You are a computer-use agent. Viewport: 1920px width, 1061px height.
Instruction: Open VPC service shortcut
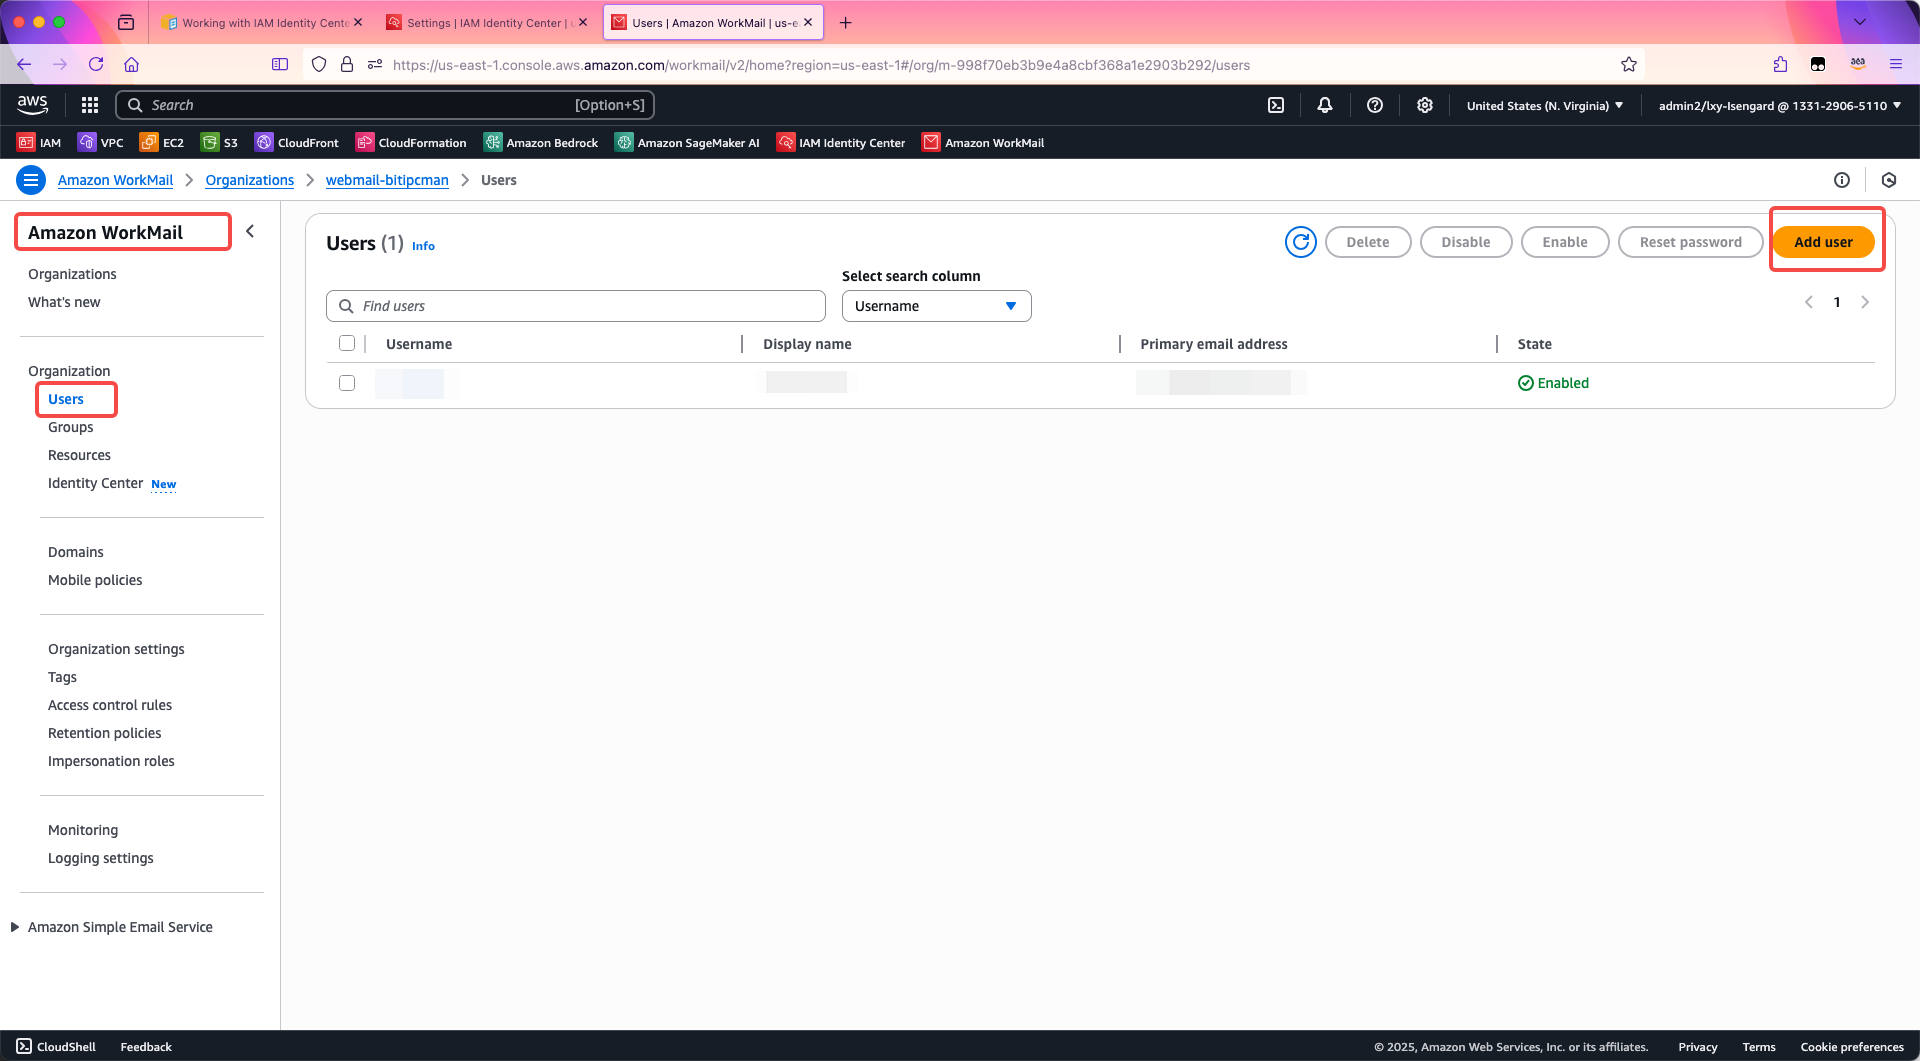click(x=101, y=143)
